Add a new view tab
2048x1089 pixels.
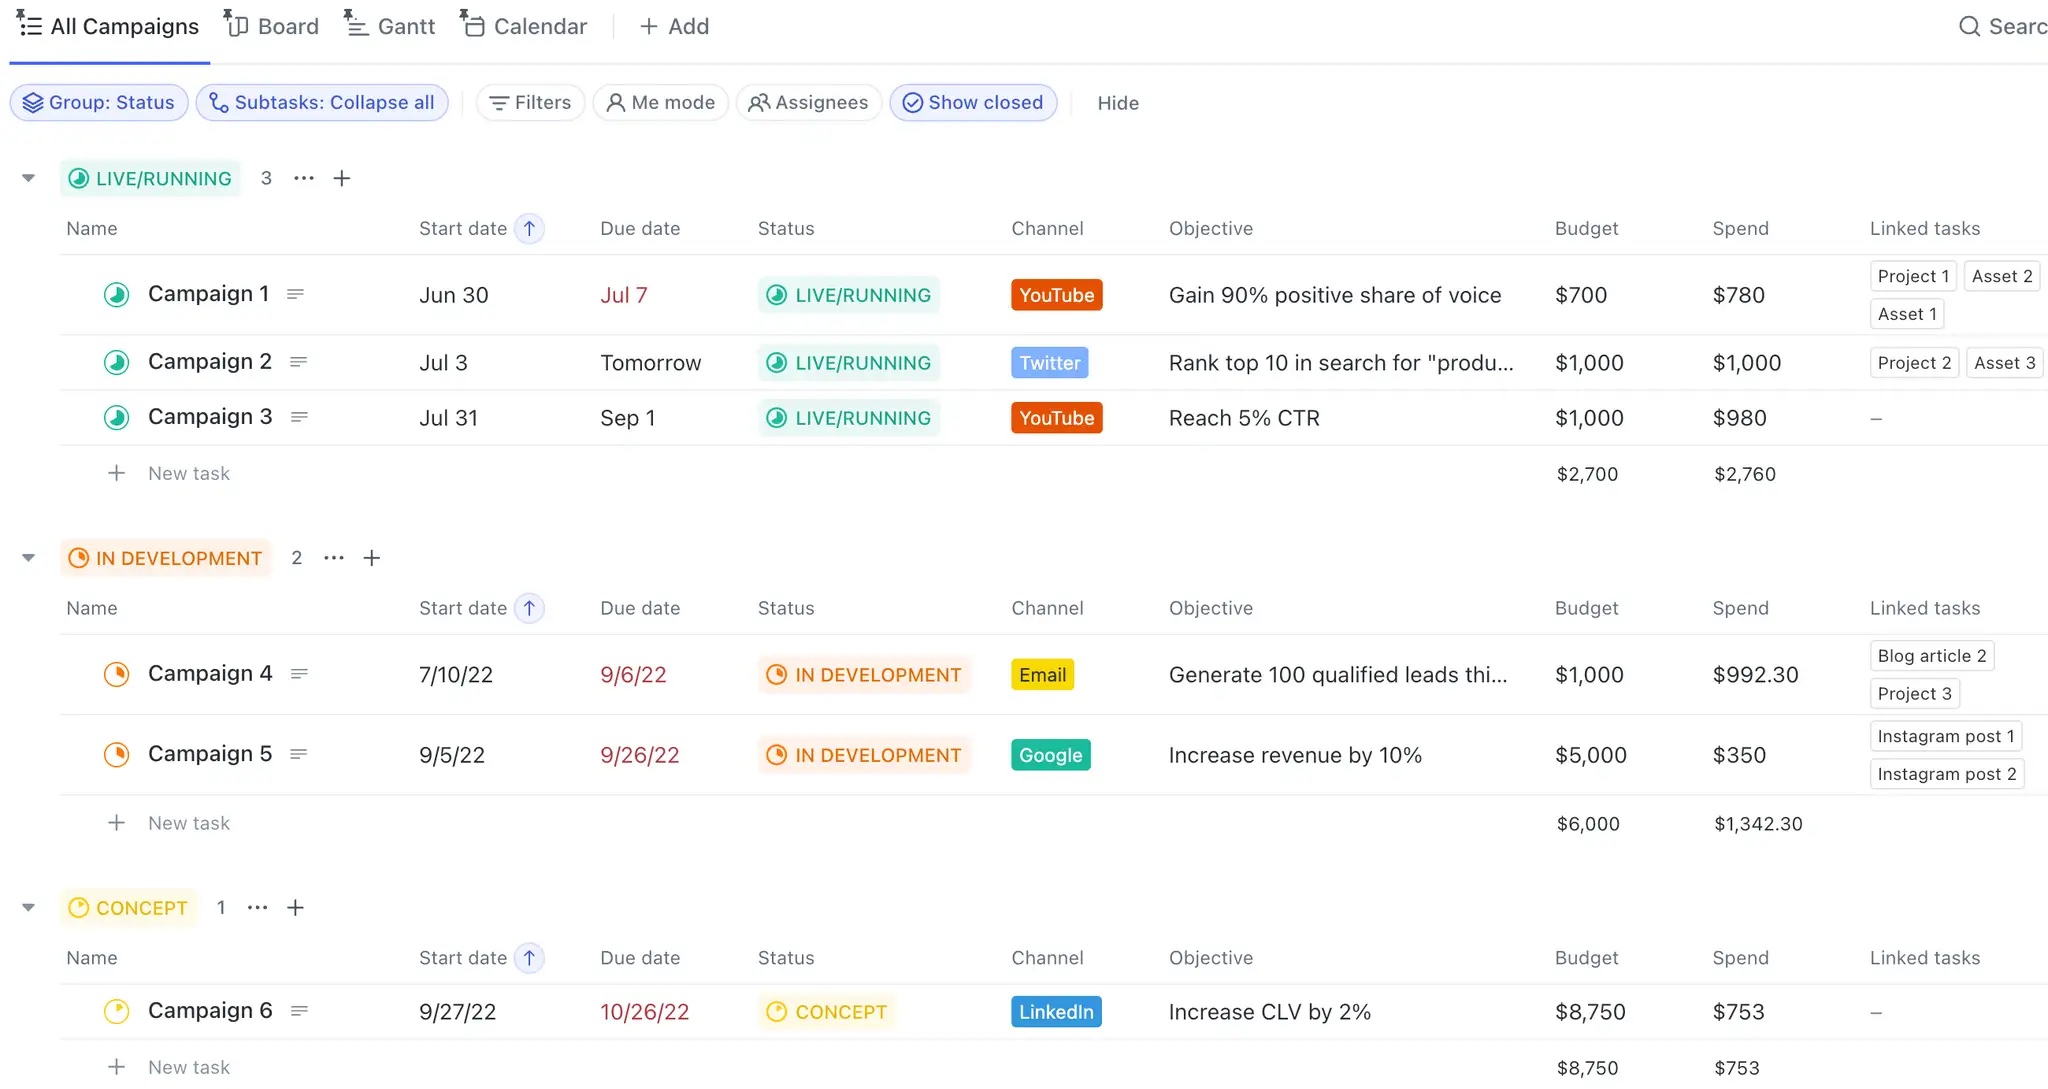tap(675, 26)
